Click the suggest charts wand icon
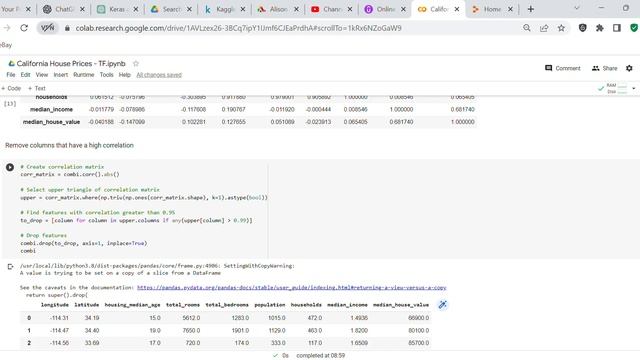This screenshot has width=640, height=360. point(442,305)
